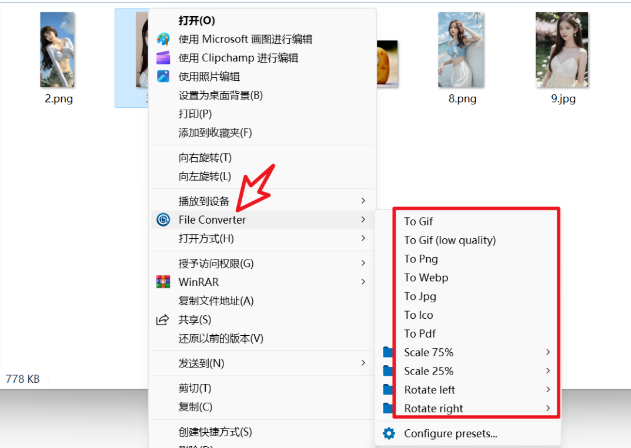Click the Clipchamp icon in the context menu
Screen dimensions: 631x448
click(x=163, y=58)
